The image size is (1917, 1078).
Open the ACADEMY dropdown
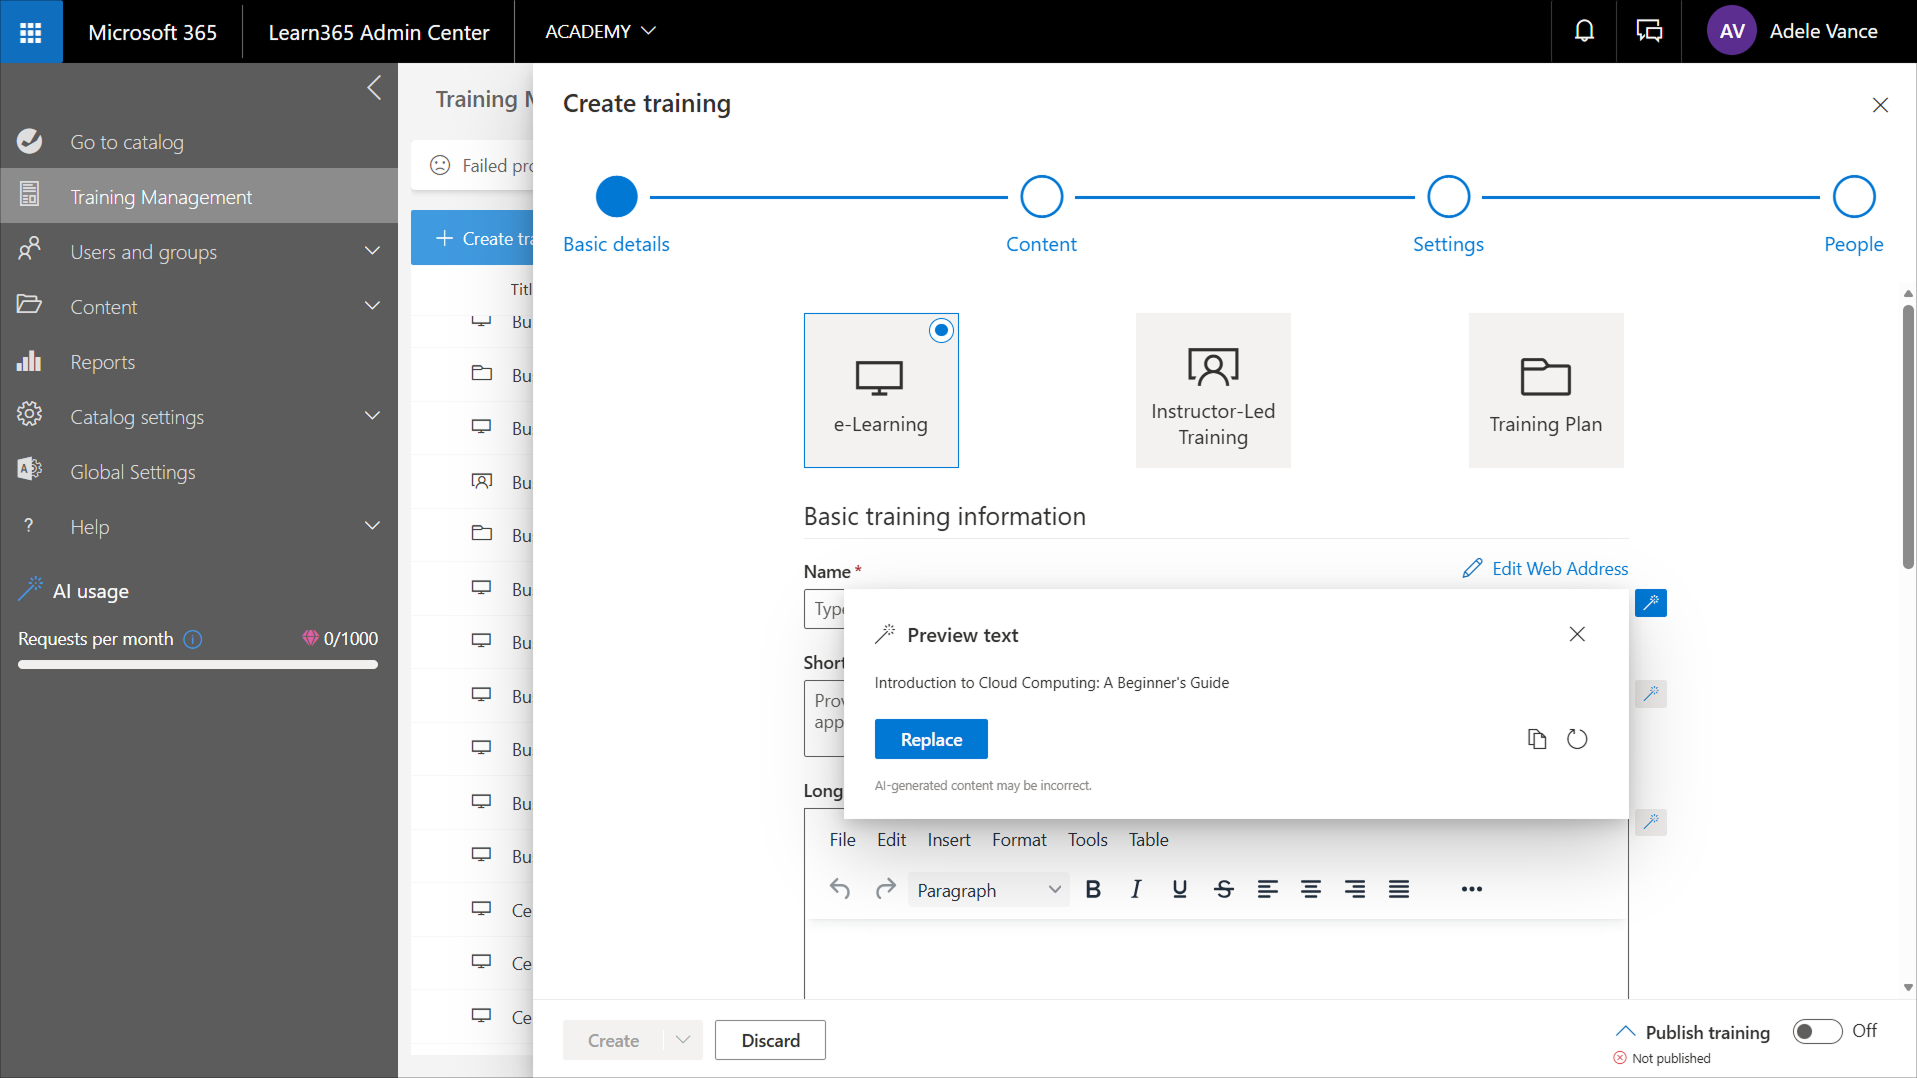click(600, 31)
